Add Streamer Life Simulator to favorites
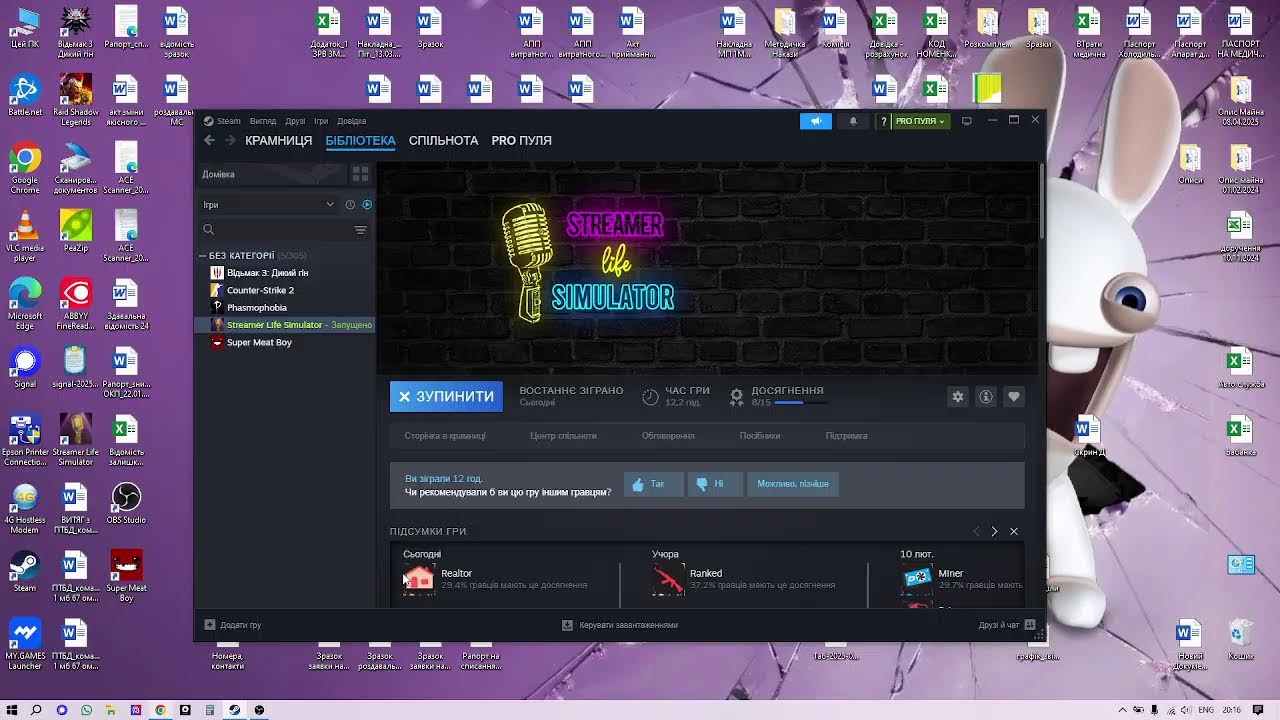The height and width of the screenshot is (720, 1280). pyautogui.click(x=1013, y=397)
